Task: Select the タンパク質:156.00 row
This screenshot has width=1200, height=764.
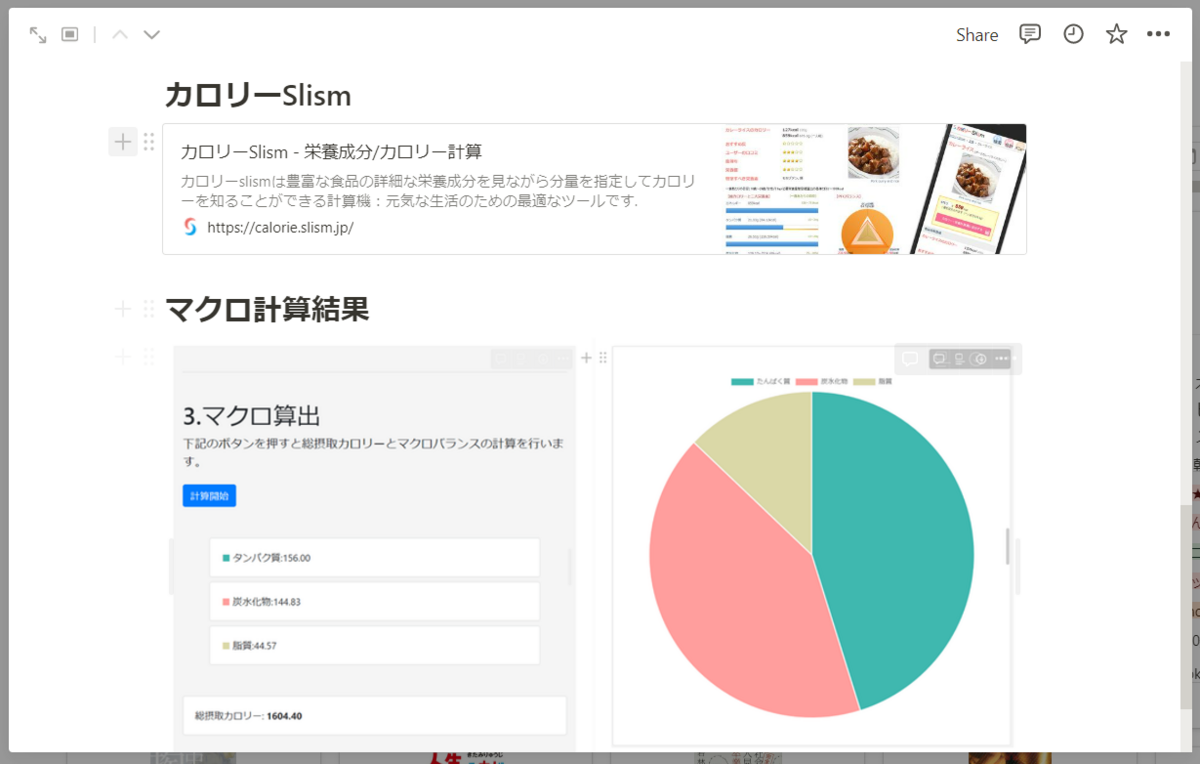Action: pos(375,558)
